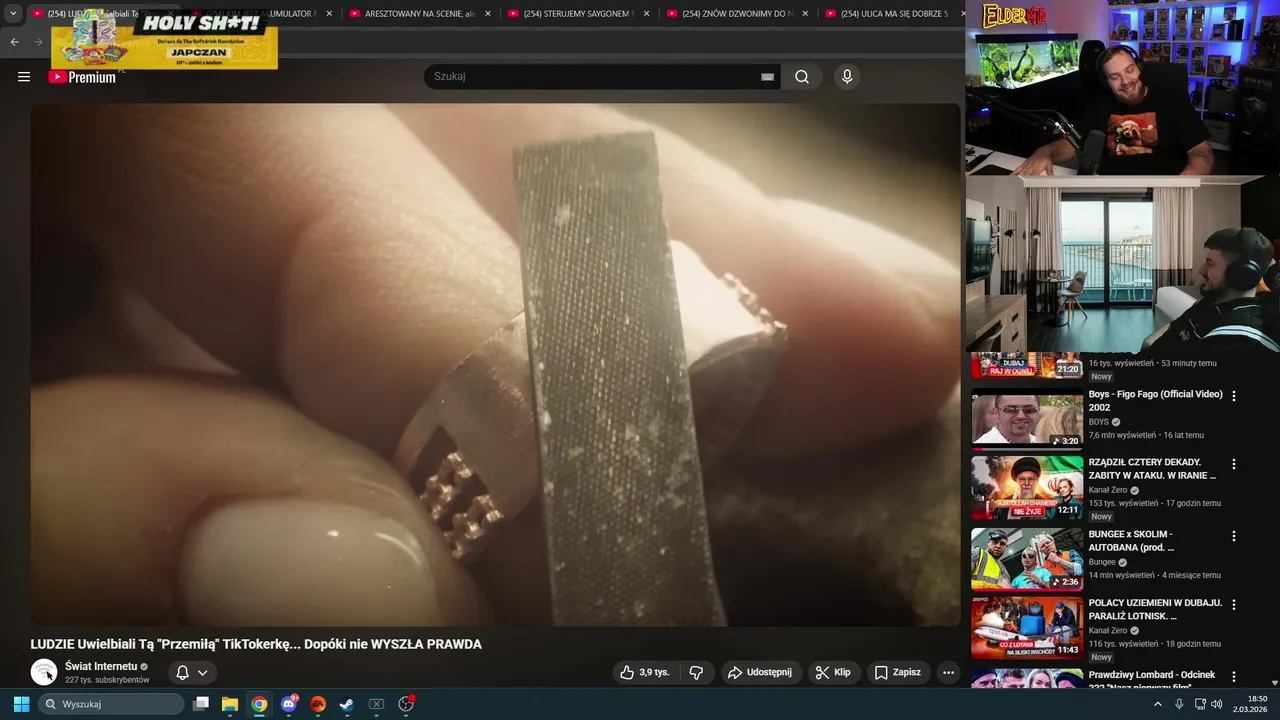Open options menu for Boys - Figo Fago
1280x720 pixels.
click(1234, 396)
